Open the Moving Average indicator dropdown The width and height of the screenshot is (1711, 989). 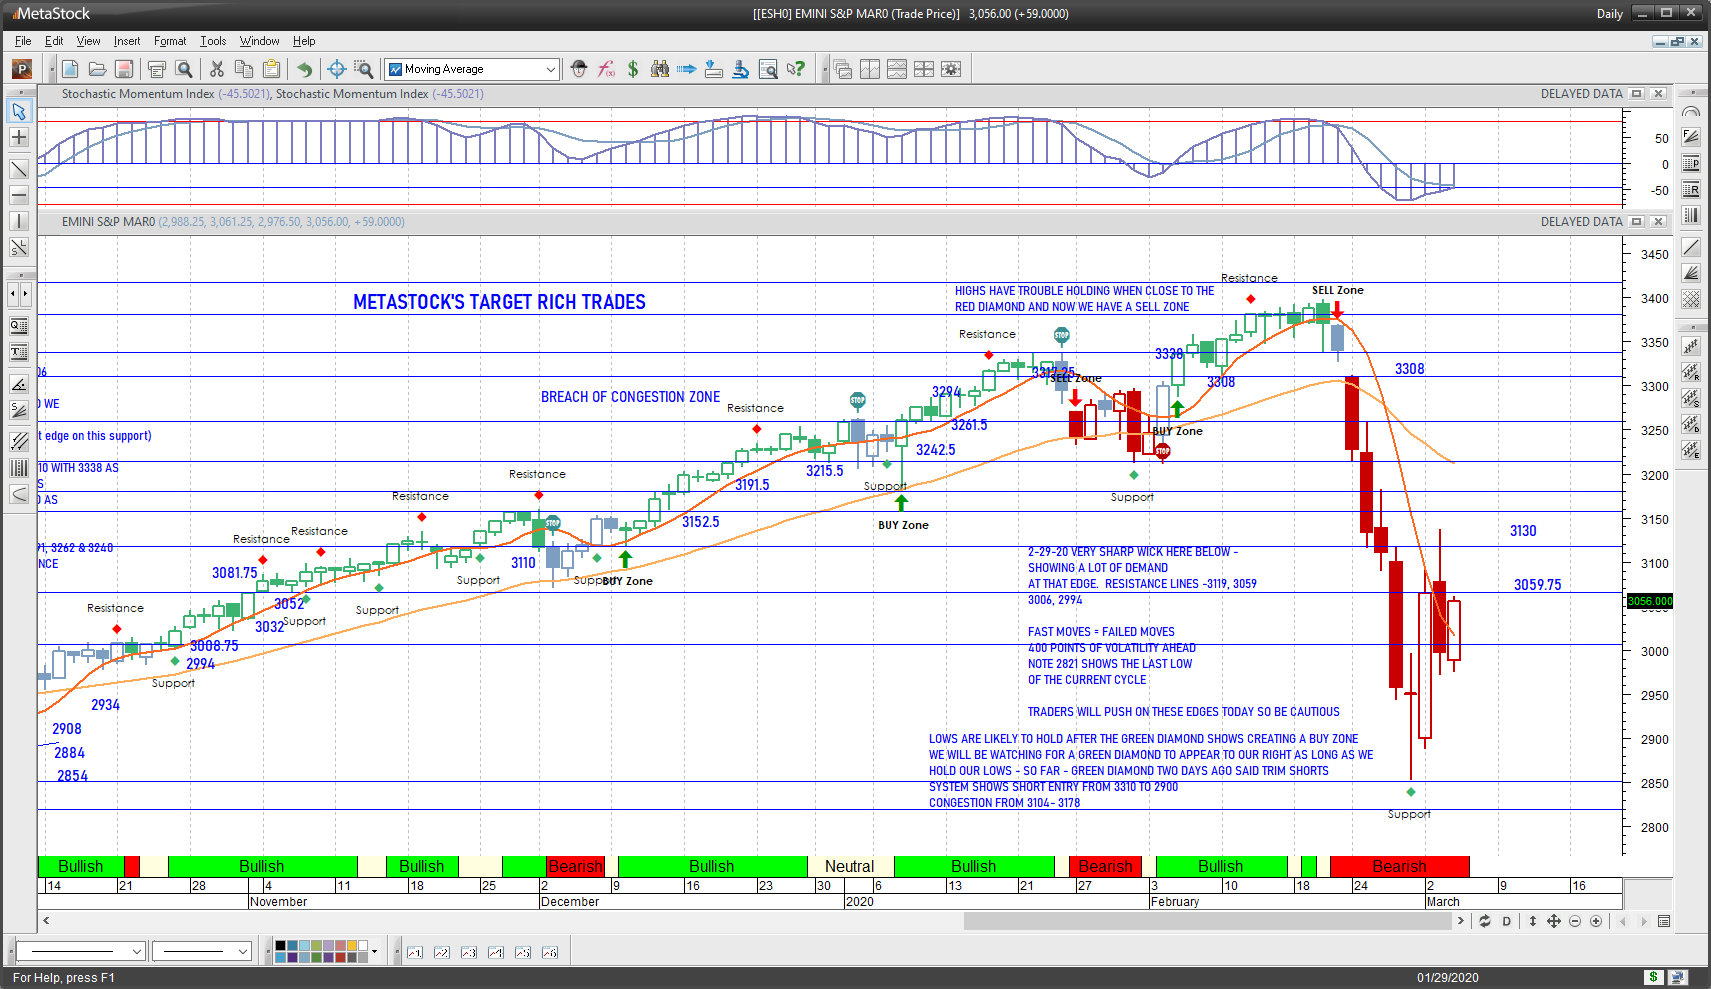[x=551, y=69]
